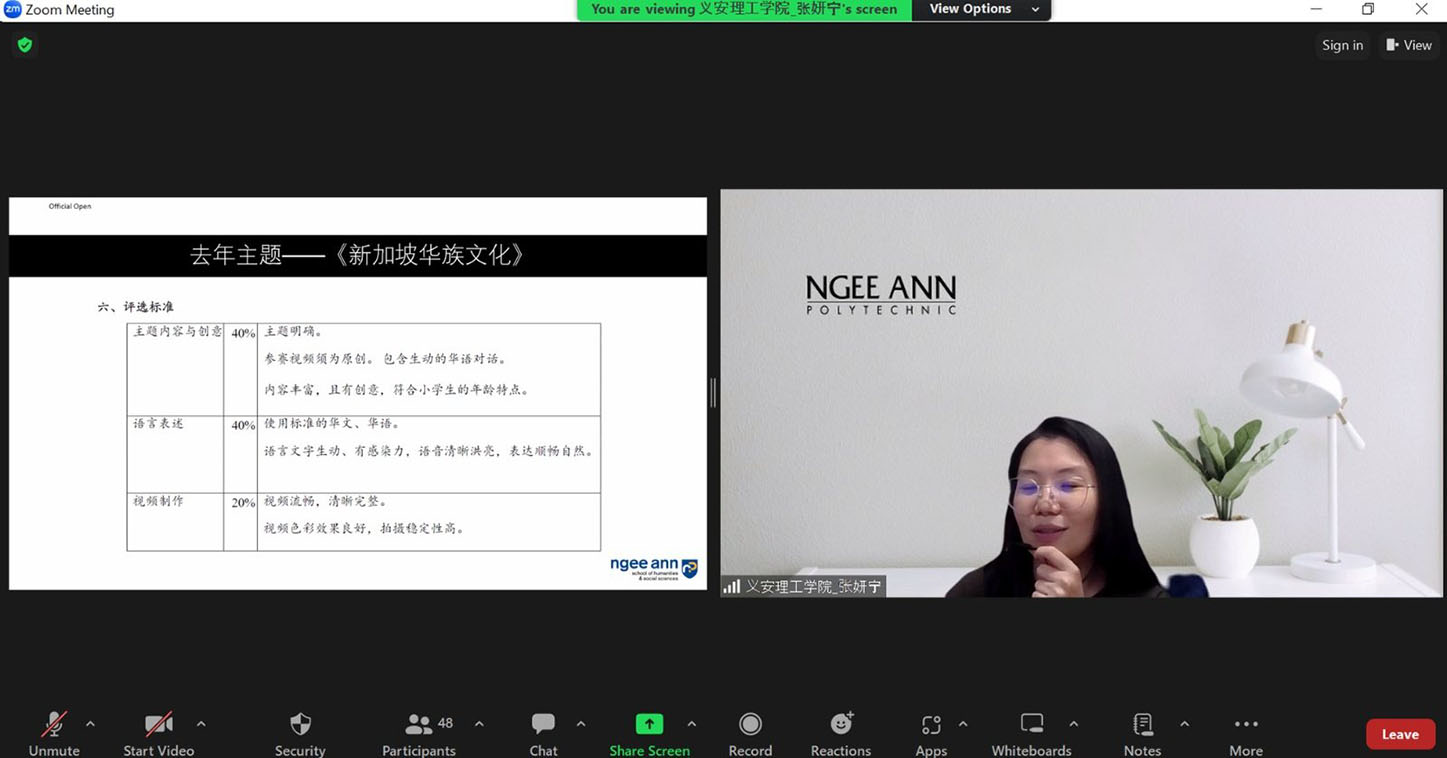1447x758 pixels.
Task: Open the Participants panel
Action: point(419,725)
